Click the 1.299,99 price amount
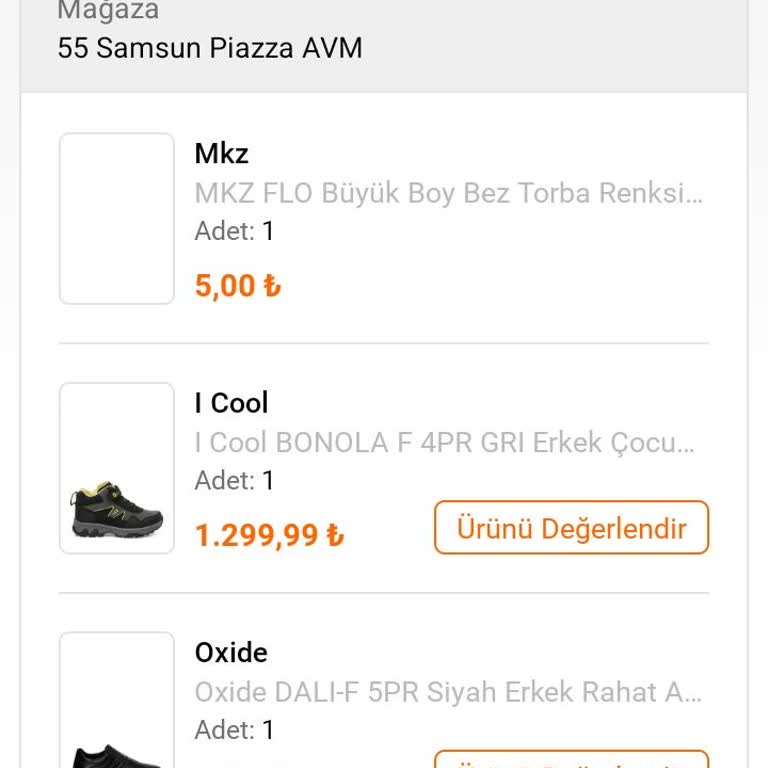Viewport: 768px width, 768px height. click(x=257, y=536)
